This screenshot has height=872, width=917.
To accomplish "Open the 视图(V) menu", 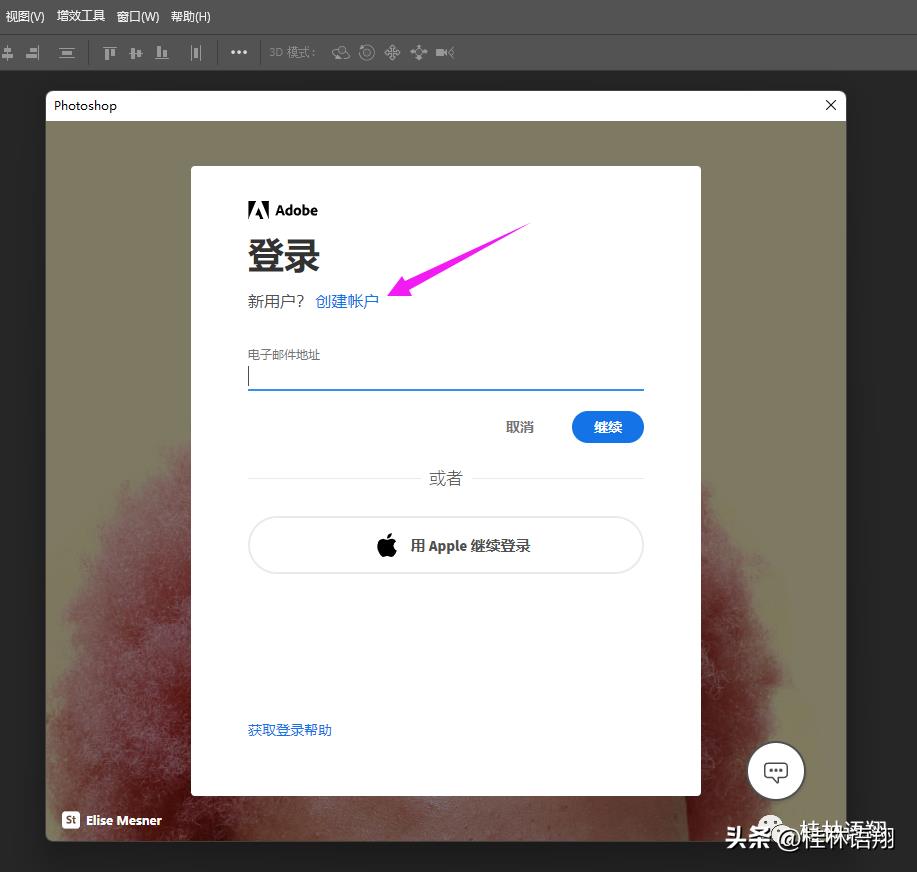I will (x=25, y=16).
